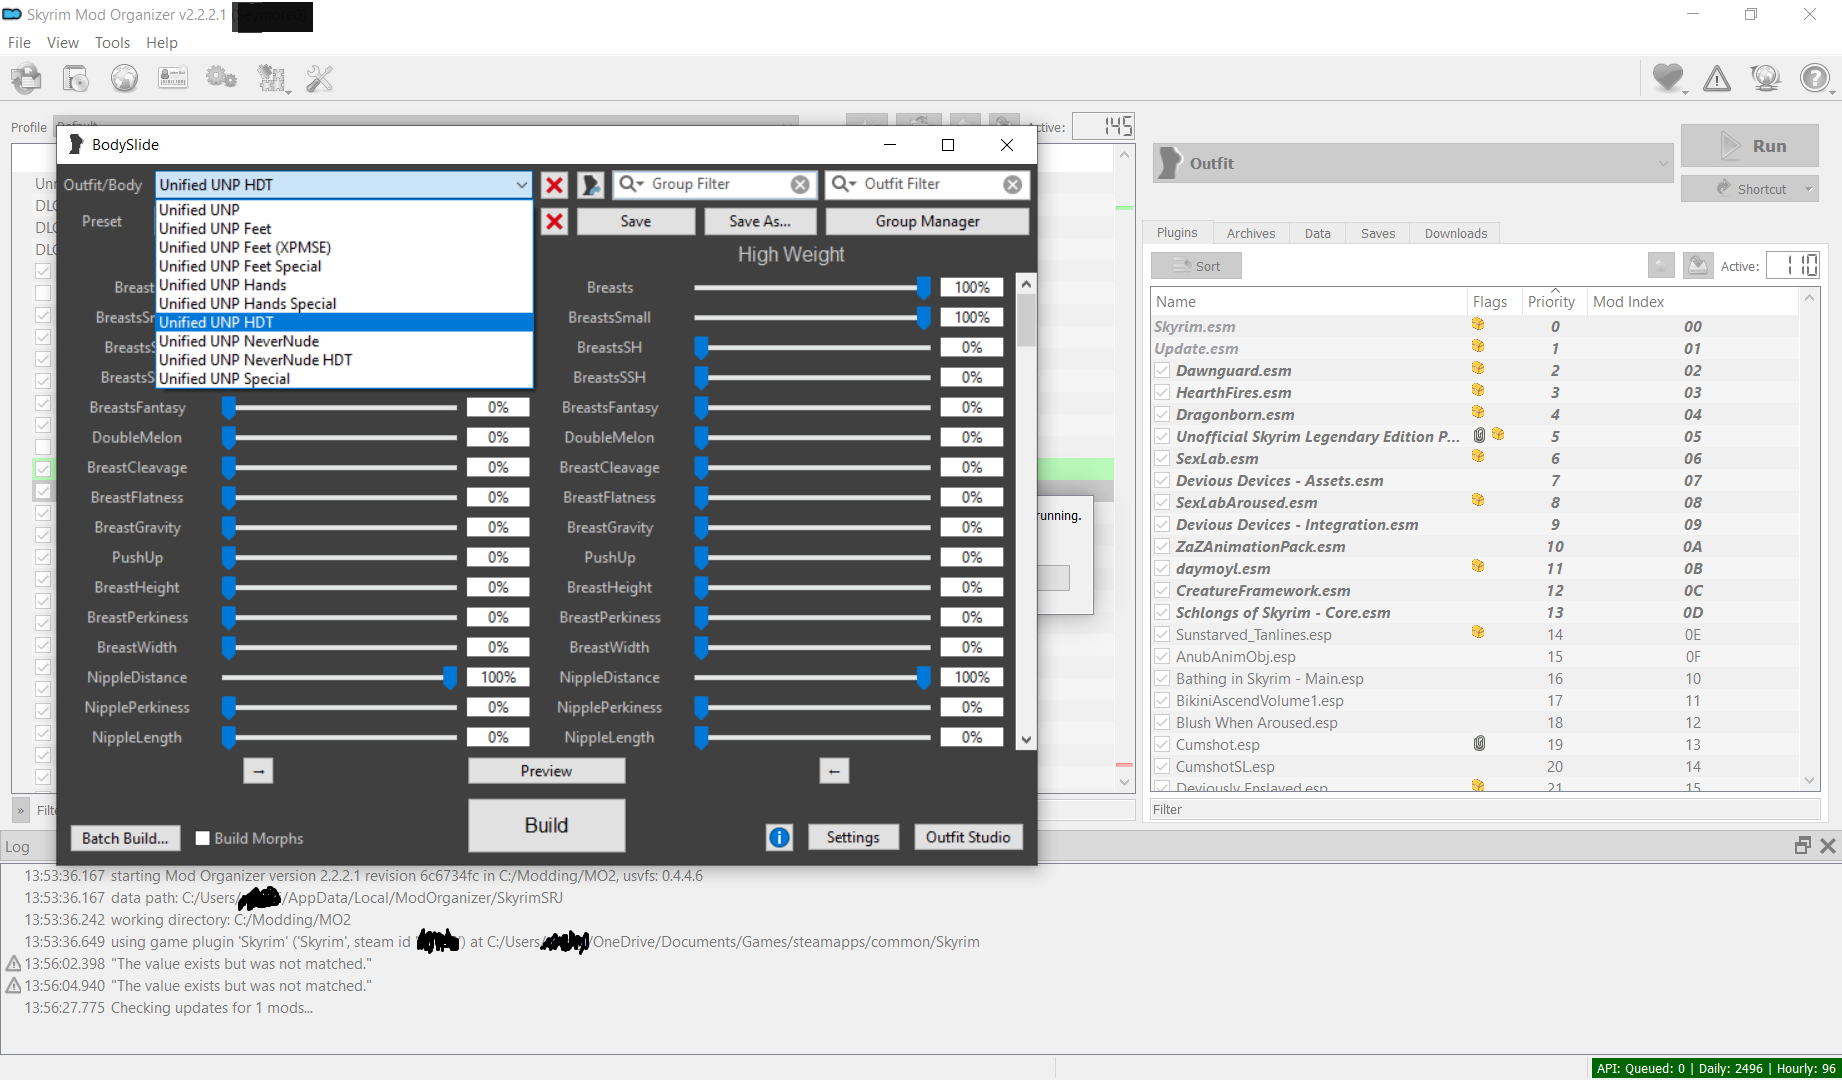1842x1080 pixels.
Task: Clear the Outfit Filter field
Action: coord(1013,184)
